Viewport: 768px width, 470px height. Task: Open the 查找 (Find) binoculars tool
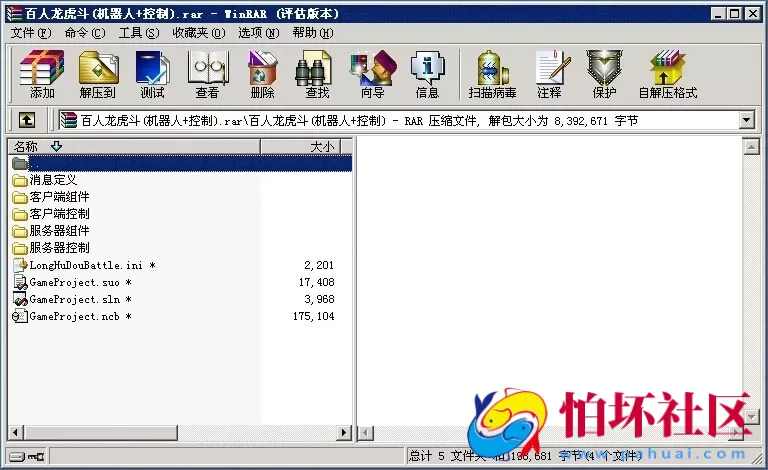tap(317, 74)
